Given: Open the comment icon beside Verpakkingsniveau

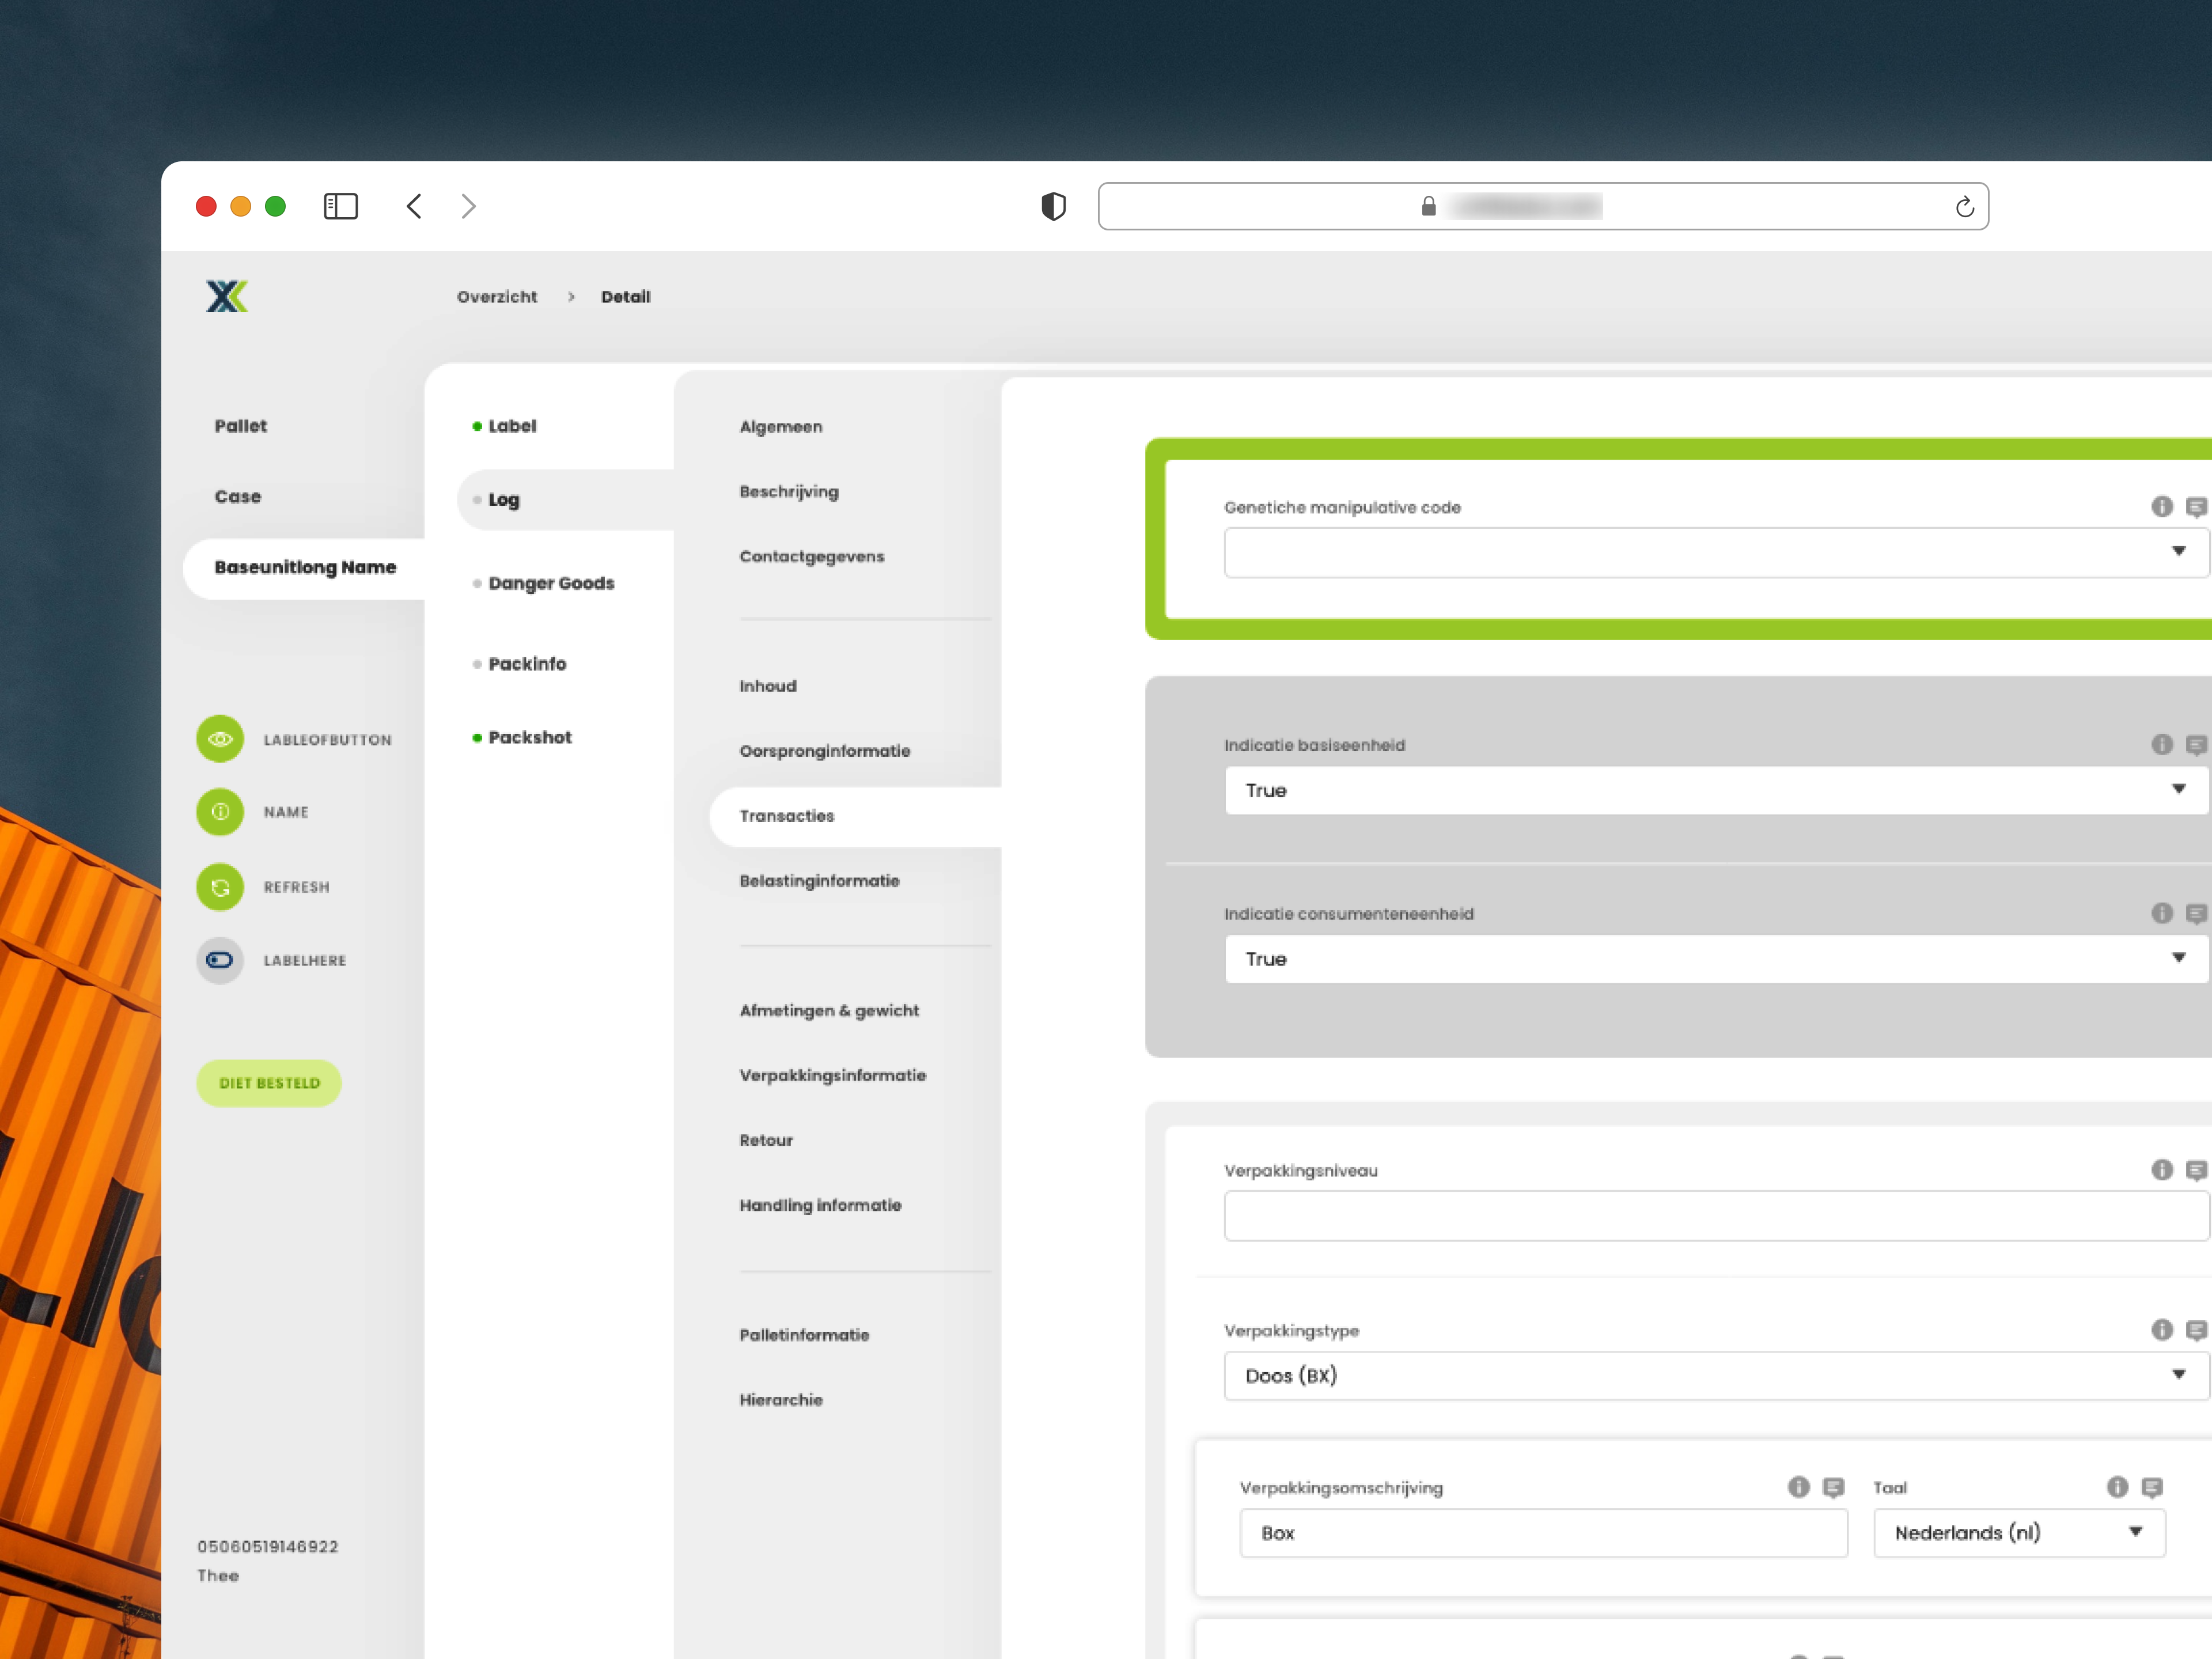Looking at the screenshot, I should coord(2196,1170).
